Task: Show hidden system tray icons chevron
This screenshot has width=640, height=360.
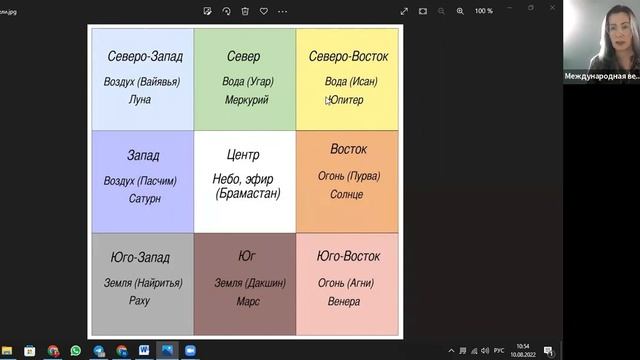Action: click(x=451, y=351)
